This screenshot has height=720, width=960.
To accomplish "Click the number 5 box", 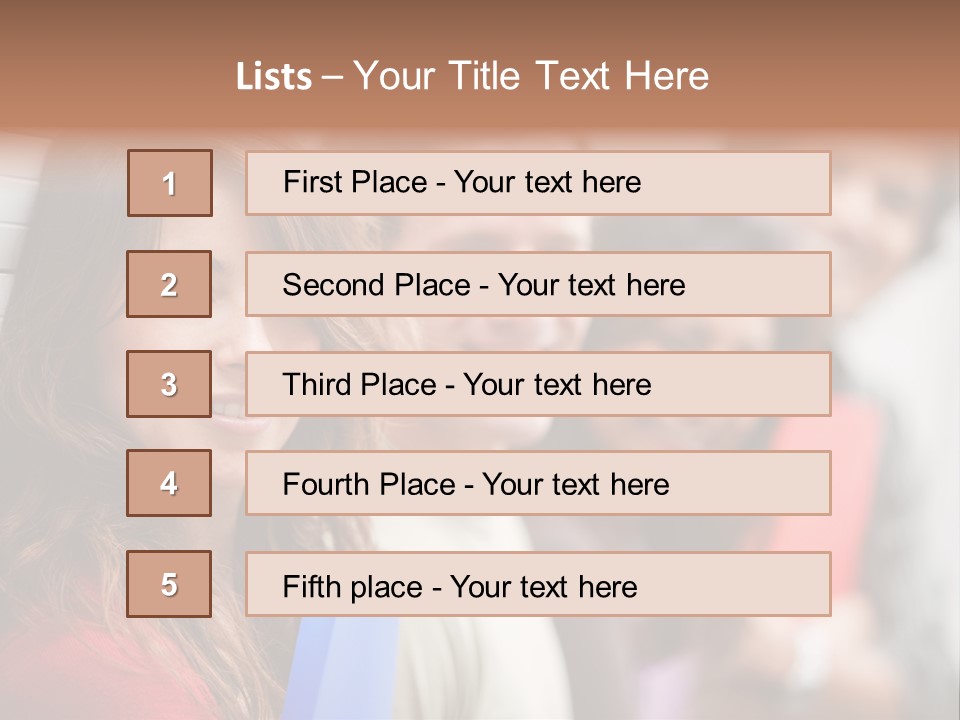I will (x=170, y=584).
